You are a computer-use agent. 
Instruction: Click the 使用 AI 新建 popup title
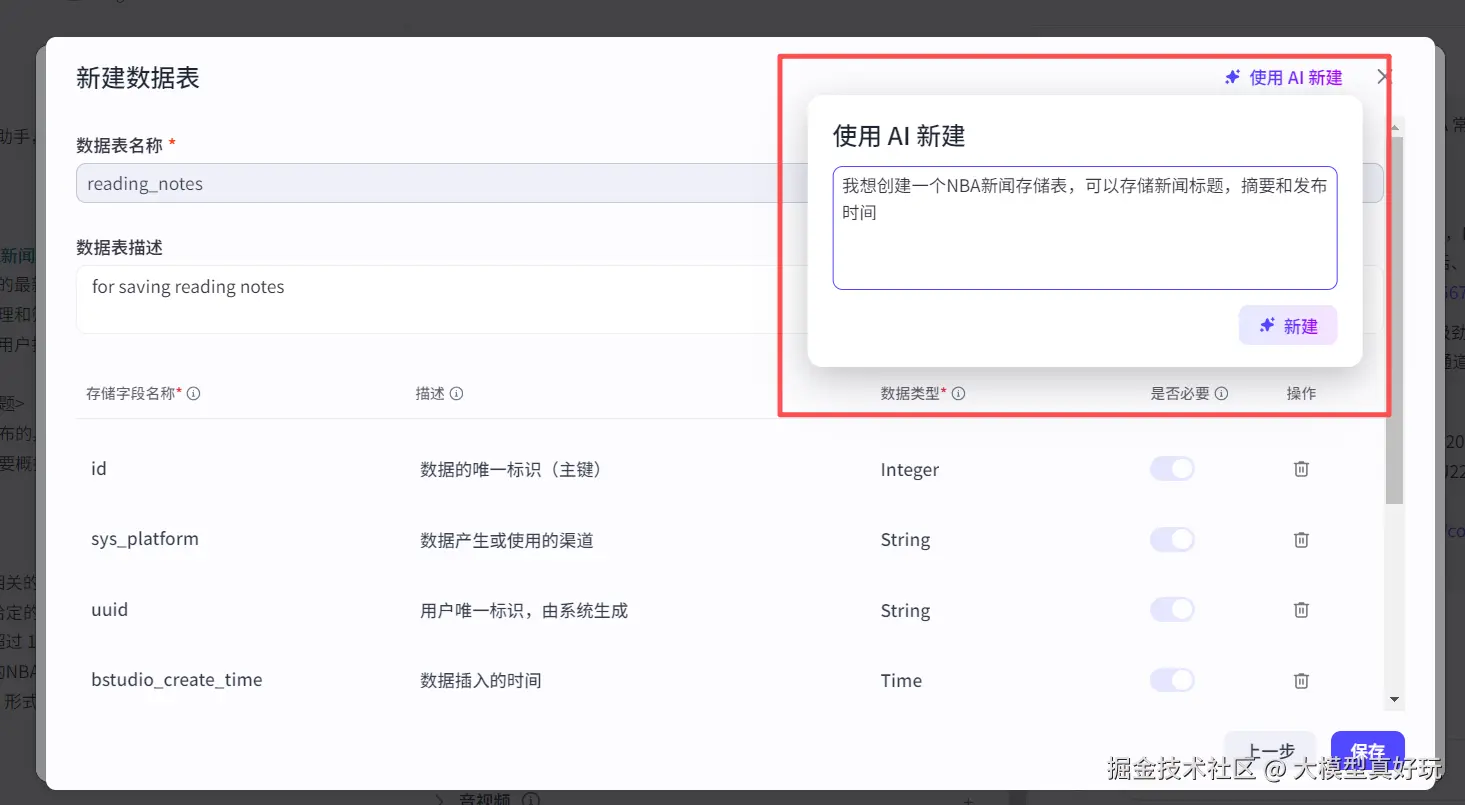899,136
